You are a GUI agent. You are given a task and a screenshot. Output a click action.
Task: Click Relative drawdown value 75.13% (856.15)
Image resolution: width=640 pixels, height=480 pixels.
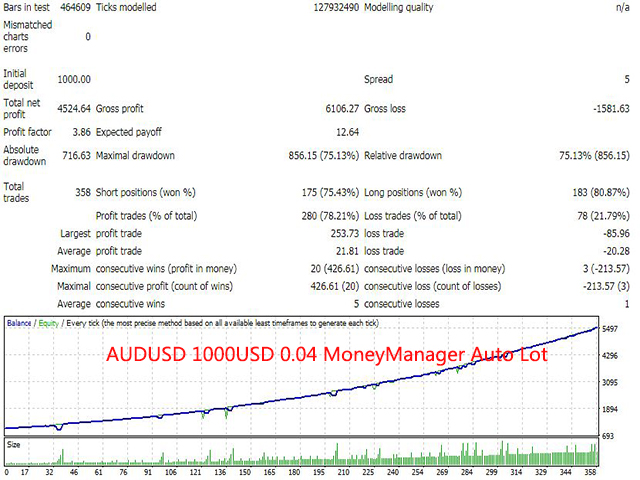594,156
